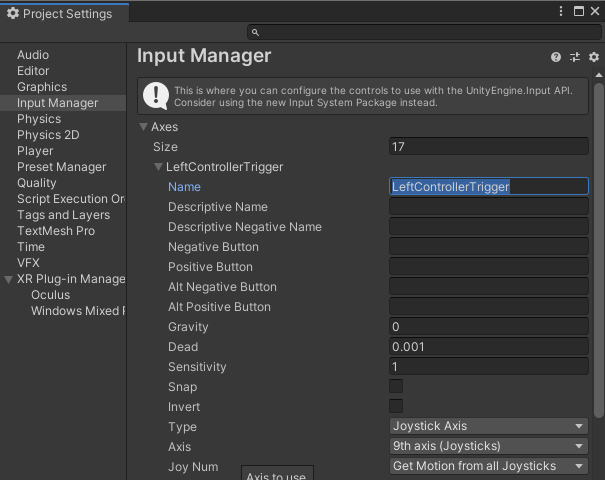The image size is (605, 480).
Task: Click the Negative Button field
Action: click(488, 247)
